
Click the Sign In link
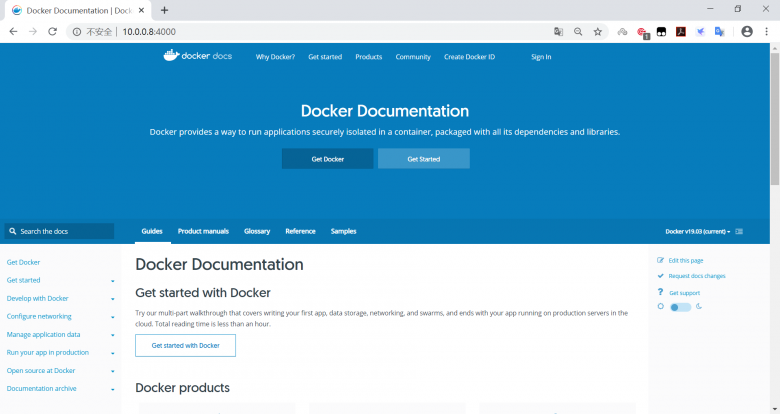[x=541, y=57]
